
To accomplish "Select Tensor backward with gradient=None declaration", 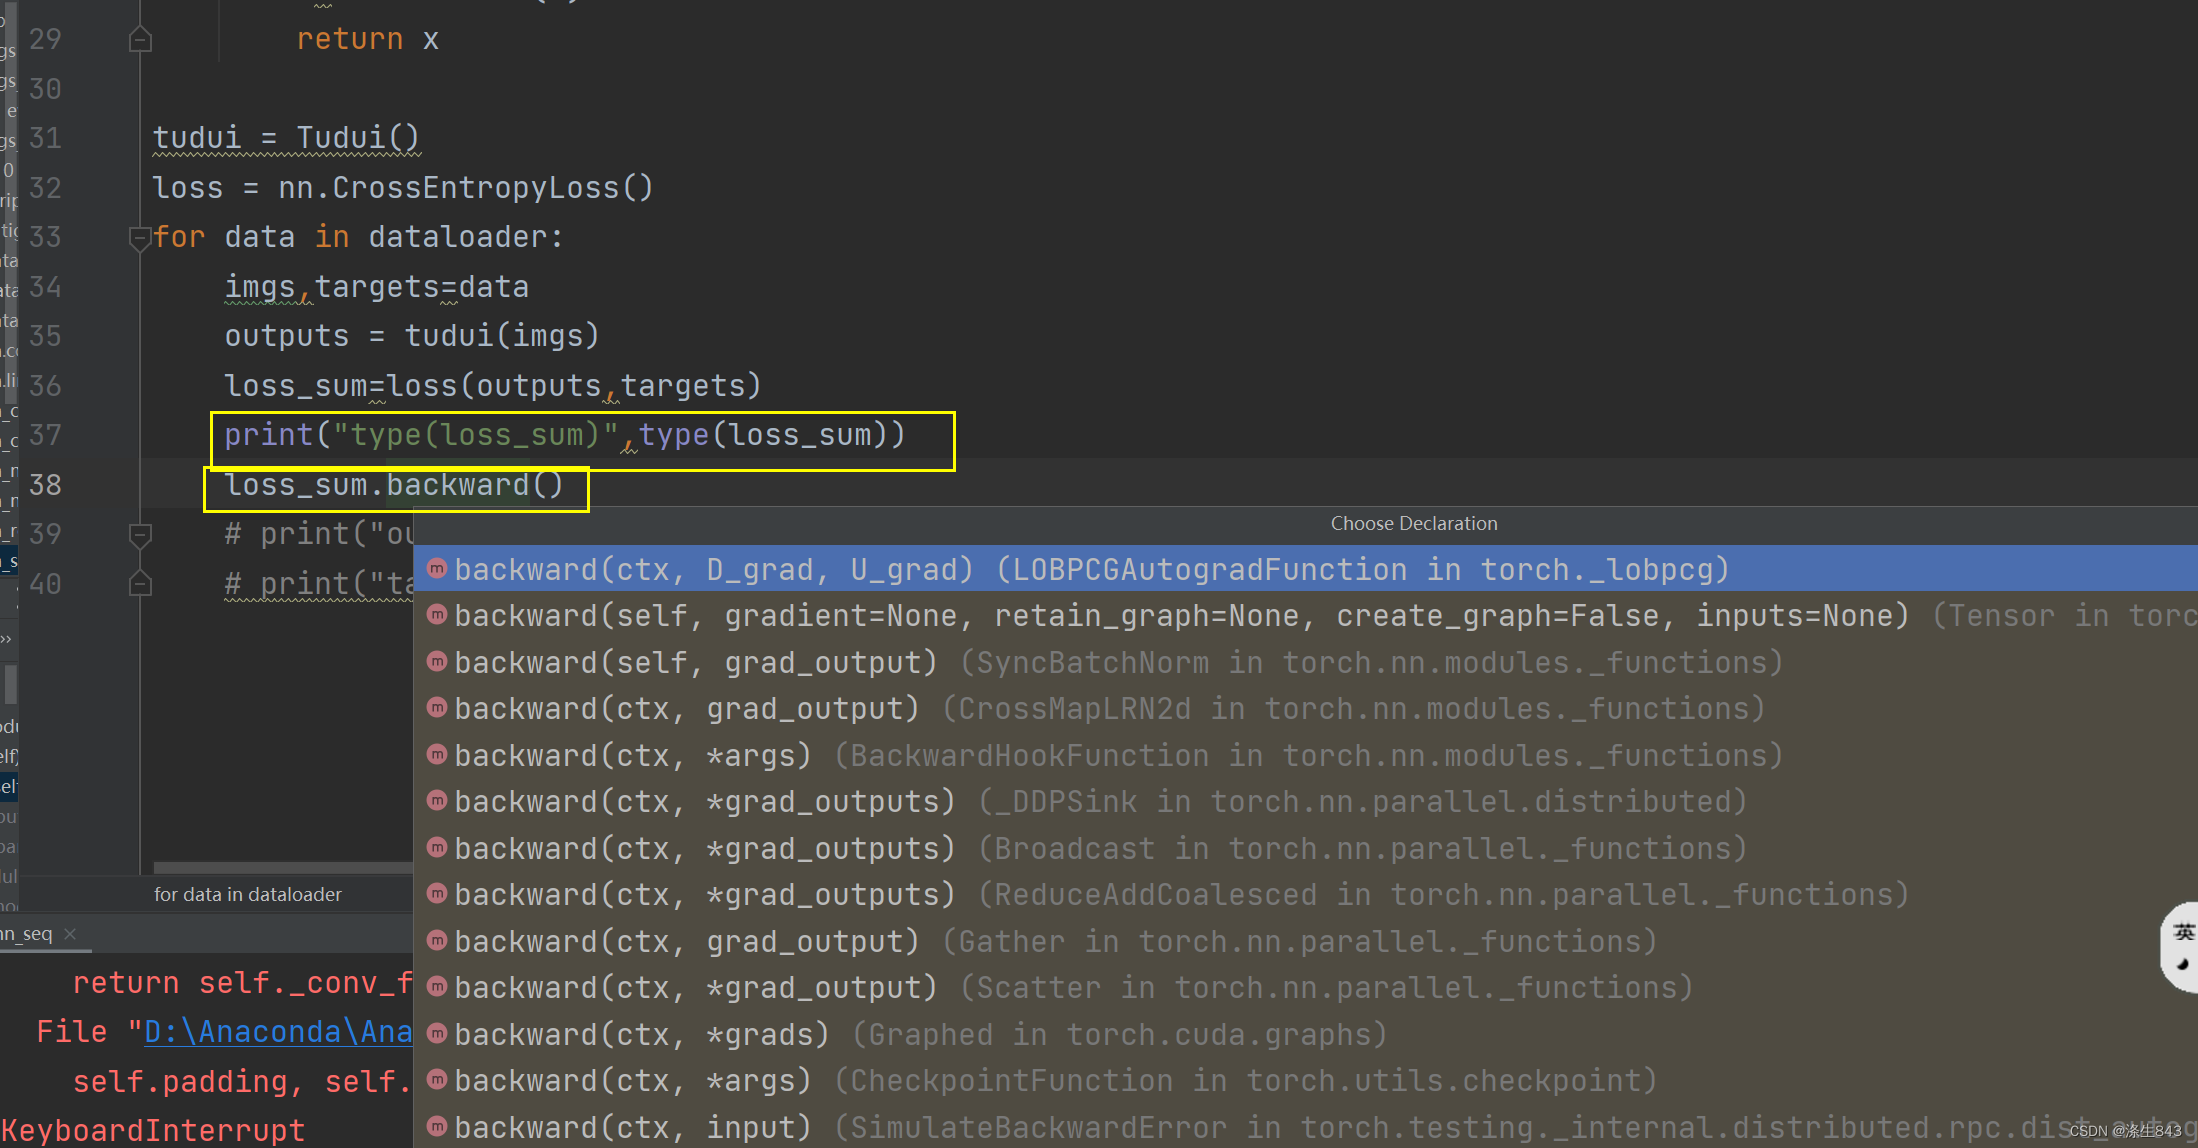I will [1180, 616].
